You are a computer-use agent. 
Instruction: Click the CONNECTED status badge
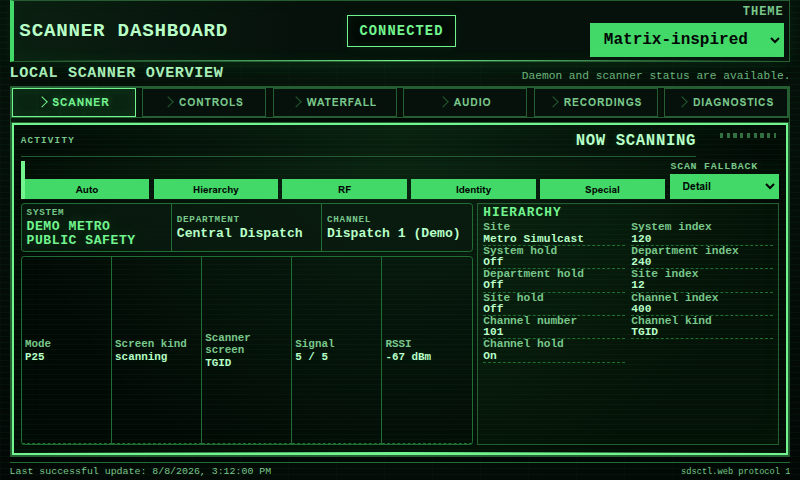point(401,31)
